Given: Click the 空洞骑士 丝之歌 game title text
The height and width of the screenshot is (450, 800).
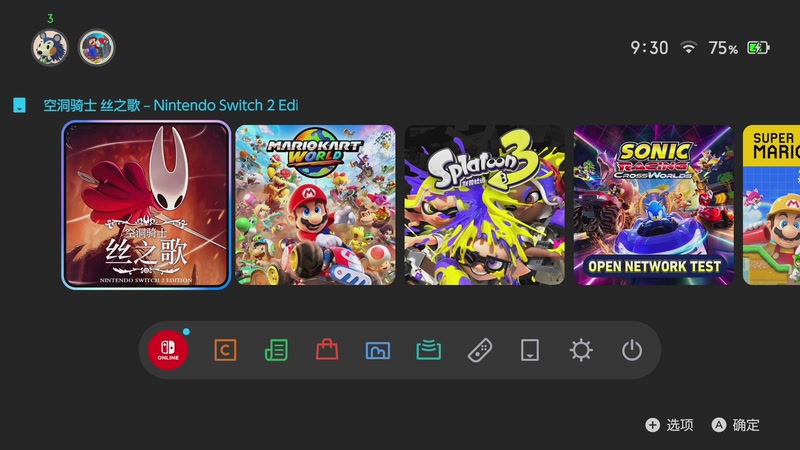Looking at the screenshot, I should [x=170, y=106].
